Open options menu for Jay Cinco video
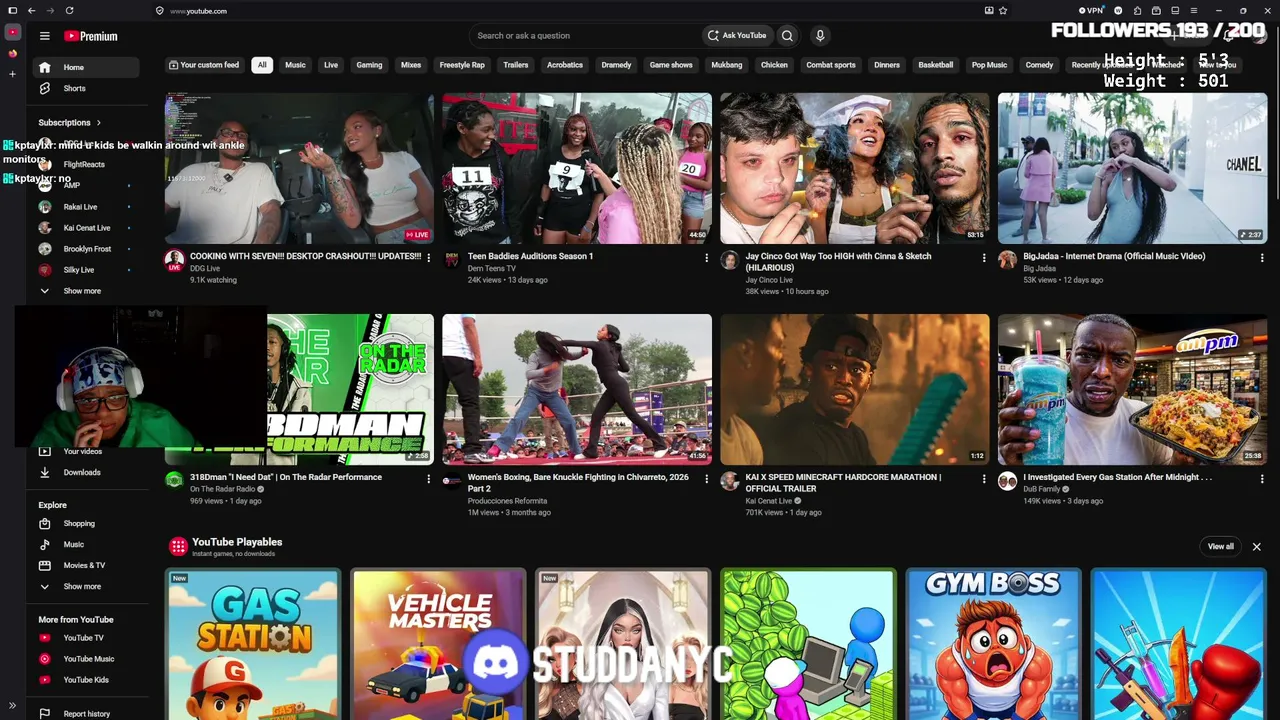Screen dimensions: 1280x720 point(984,258)
